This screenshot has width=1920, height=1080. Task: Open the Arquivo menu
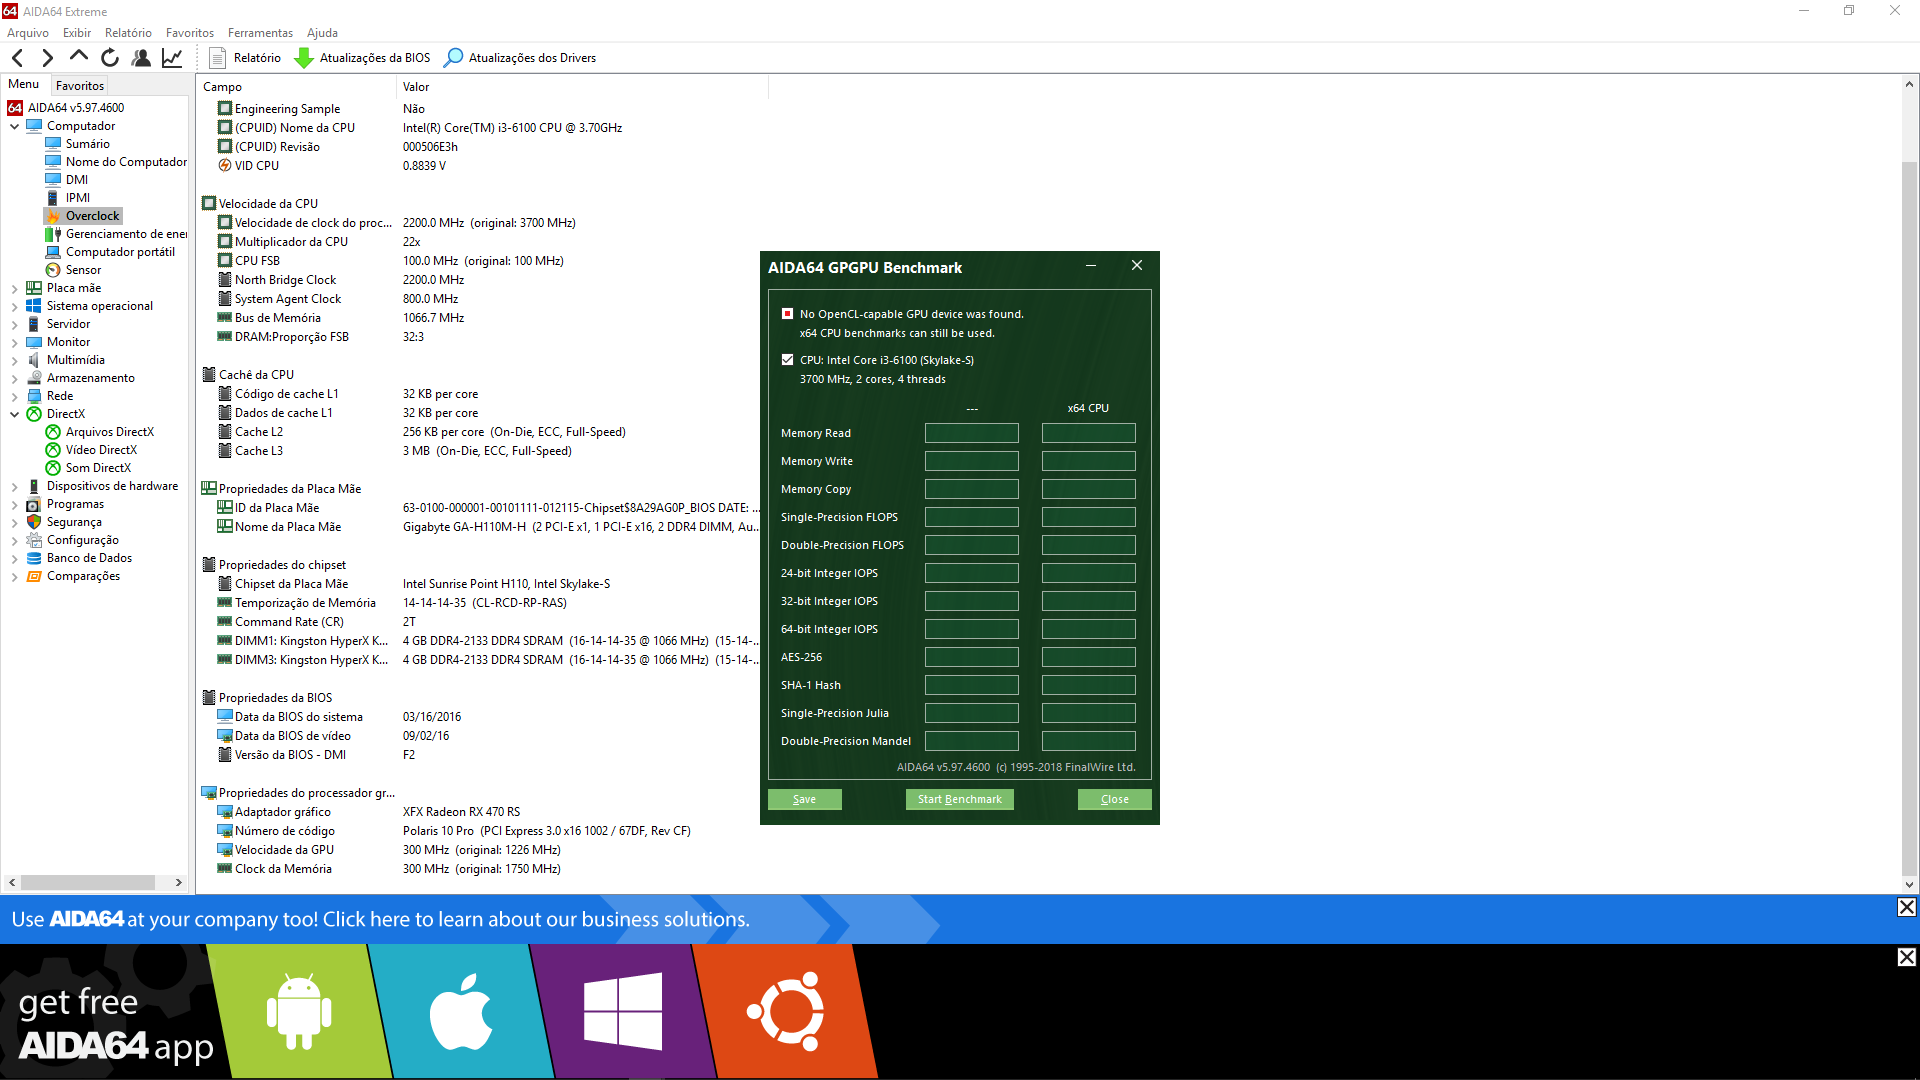(27, 33)
